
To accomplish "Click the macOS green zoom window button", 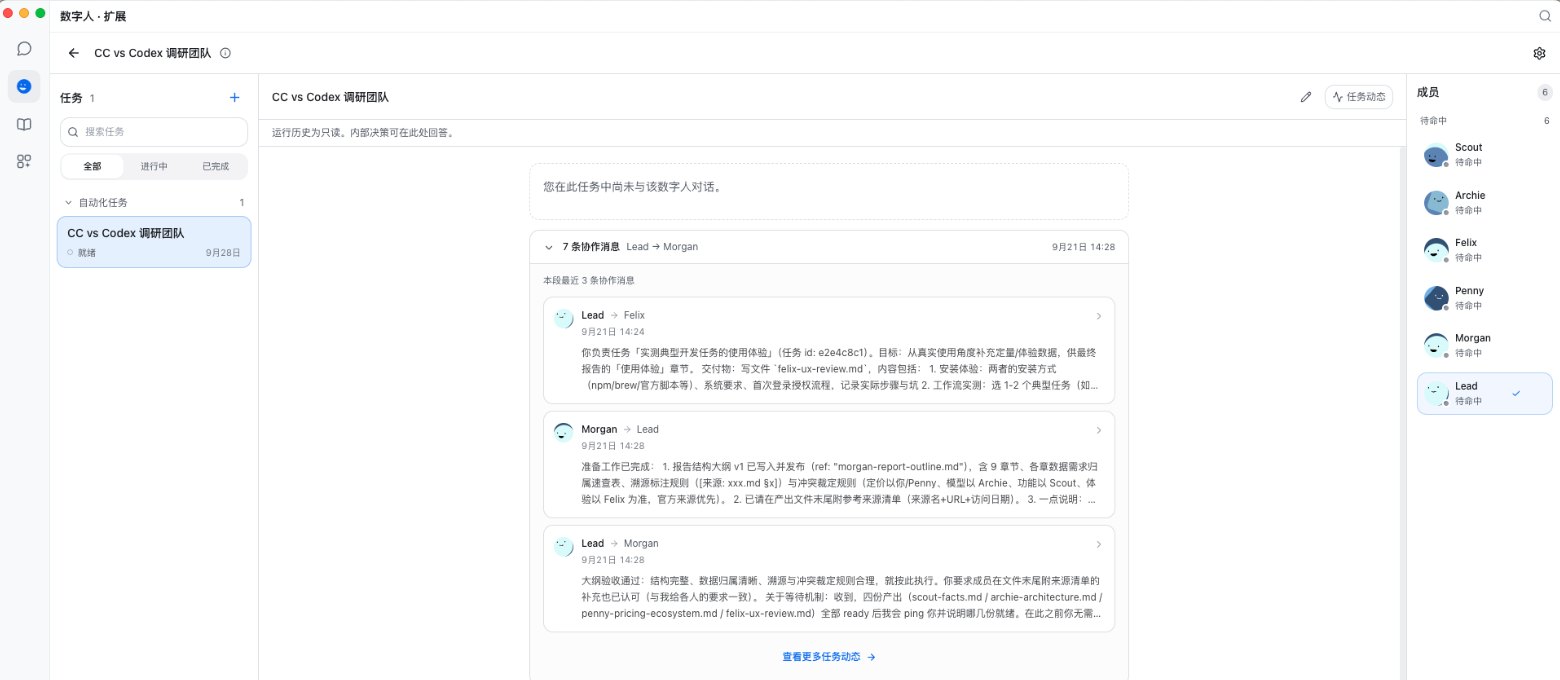I will click(40, 13).
